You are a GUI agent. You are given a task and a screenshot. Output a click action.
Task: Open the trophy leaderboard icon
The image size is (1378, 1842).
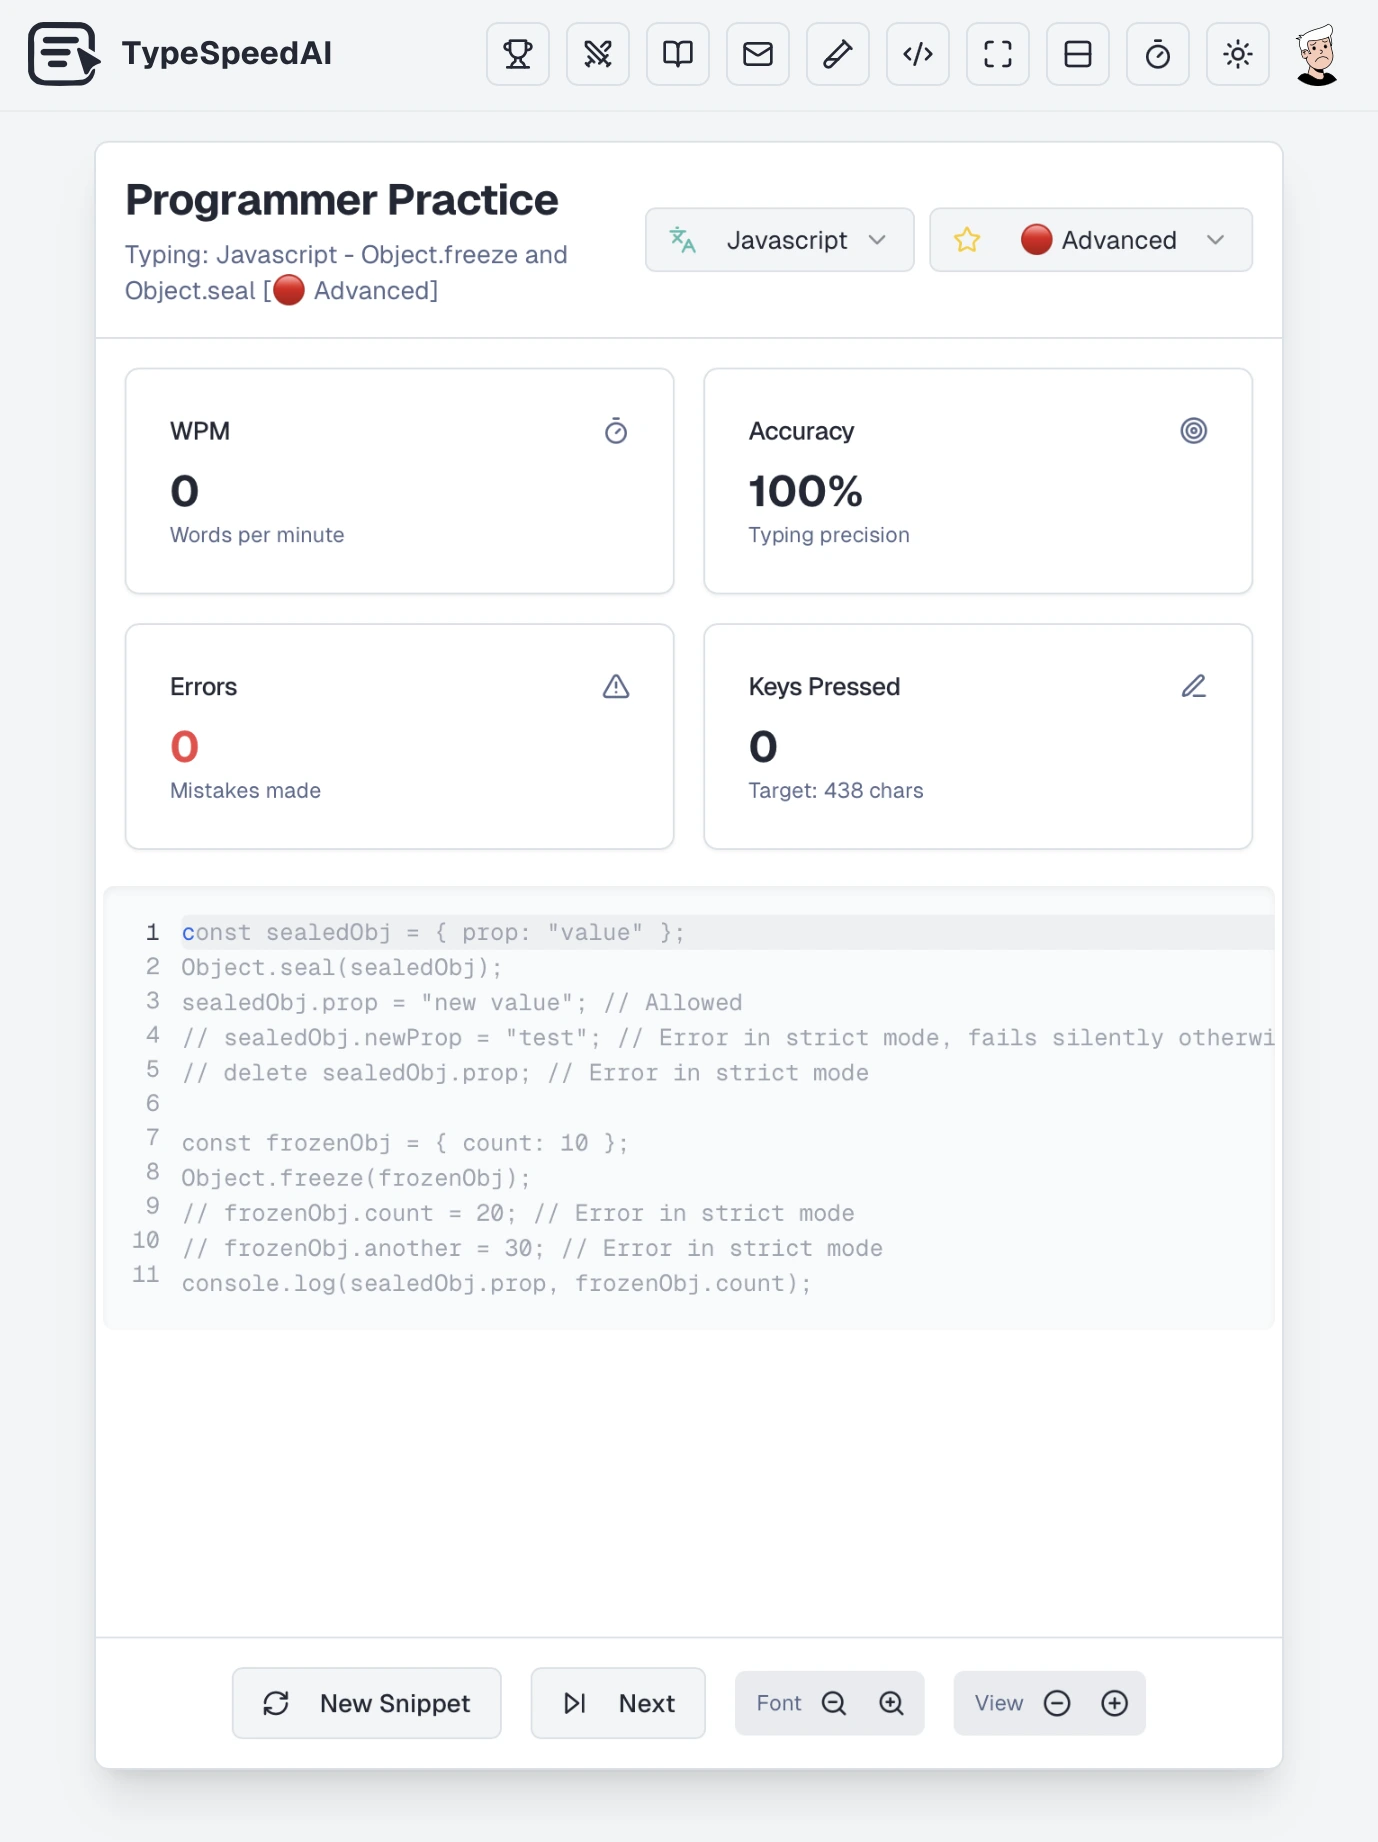[x=517, y=54]
